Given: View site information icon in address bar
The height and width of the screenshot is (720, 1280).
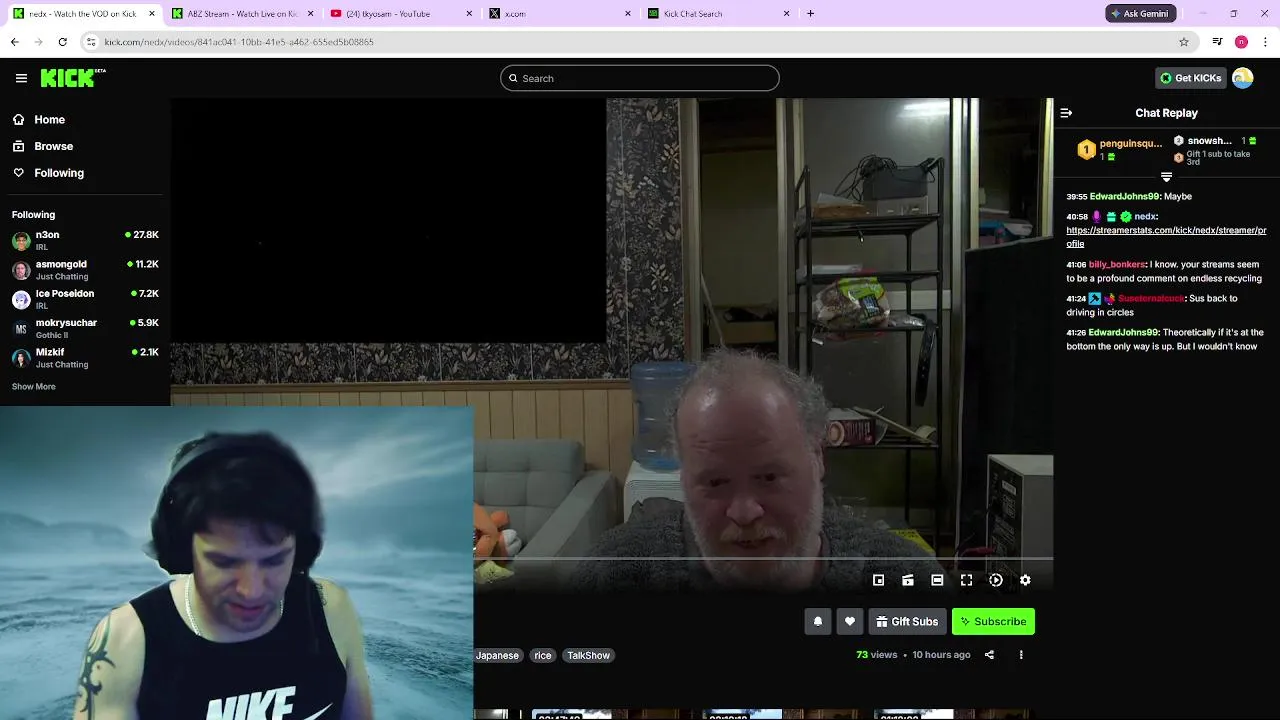Looking at the screenshot, I should [x=91, y=42].
